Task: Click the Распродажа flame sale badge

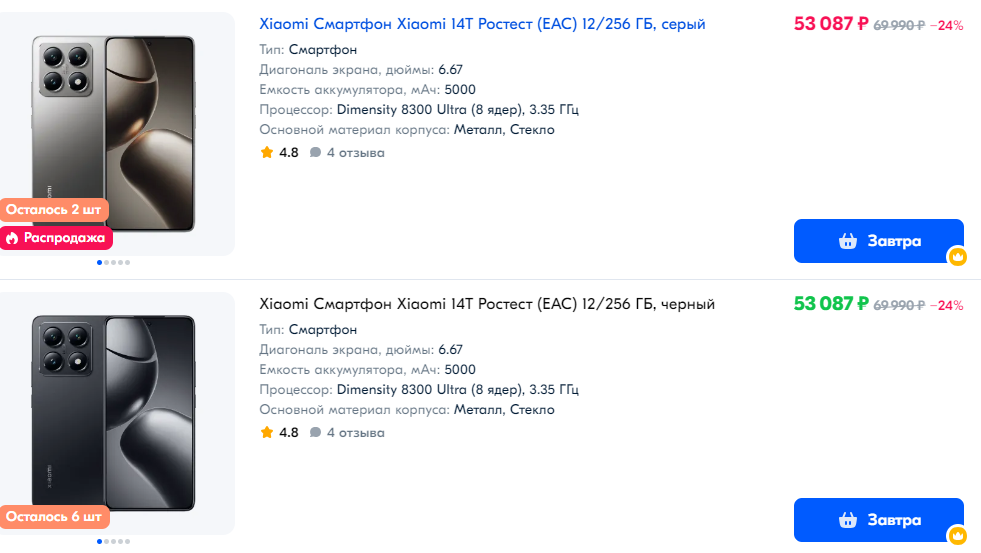Action: pos(56,238)
